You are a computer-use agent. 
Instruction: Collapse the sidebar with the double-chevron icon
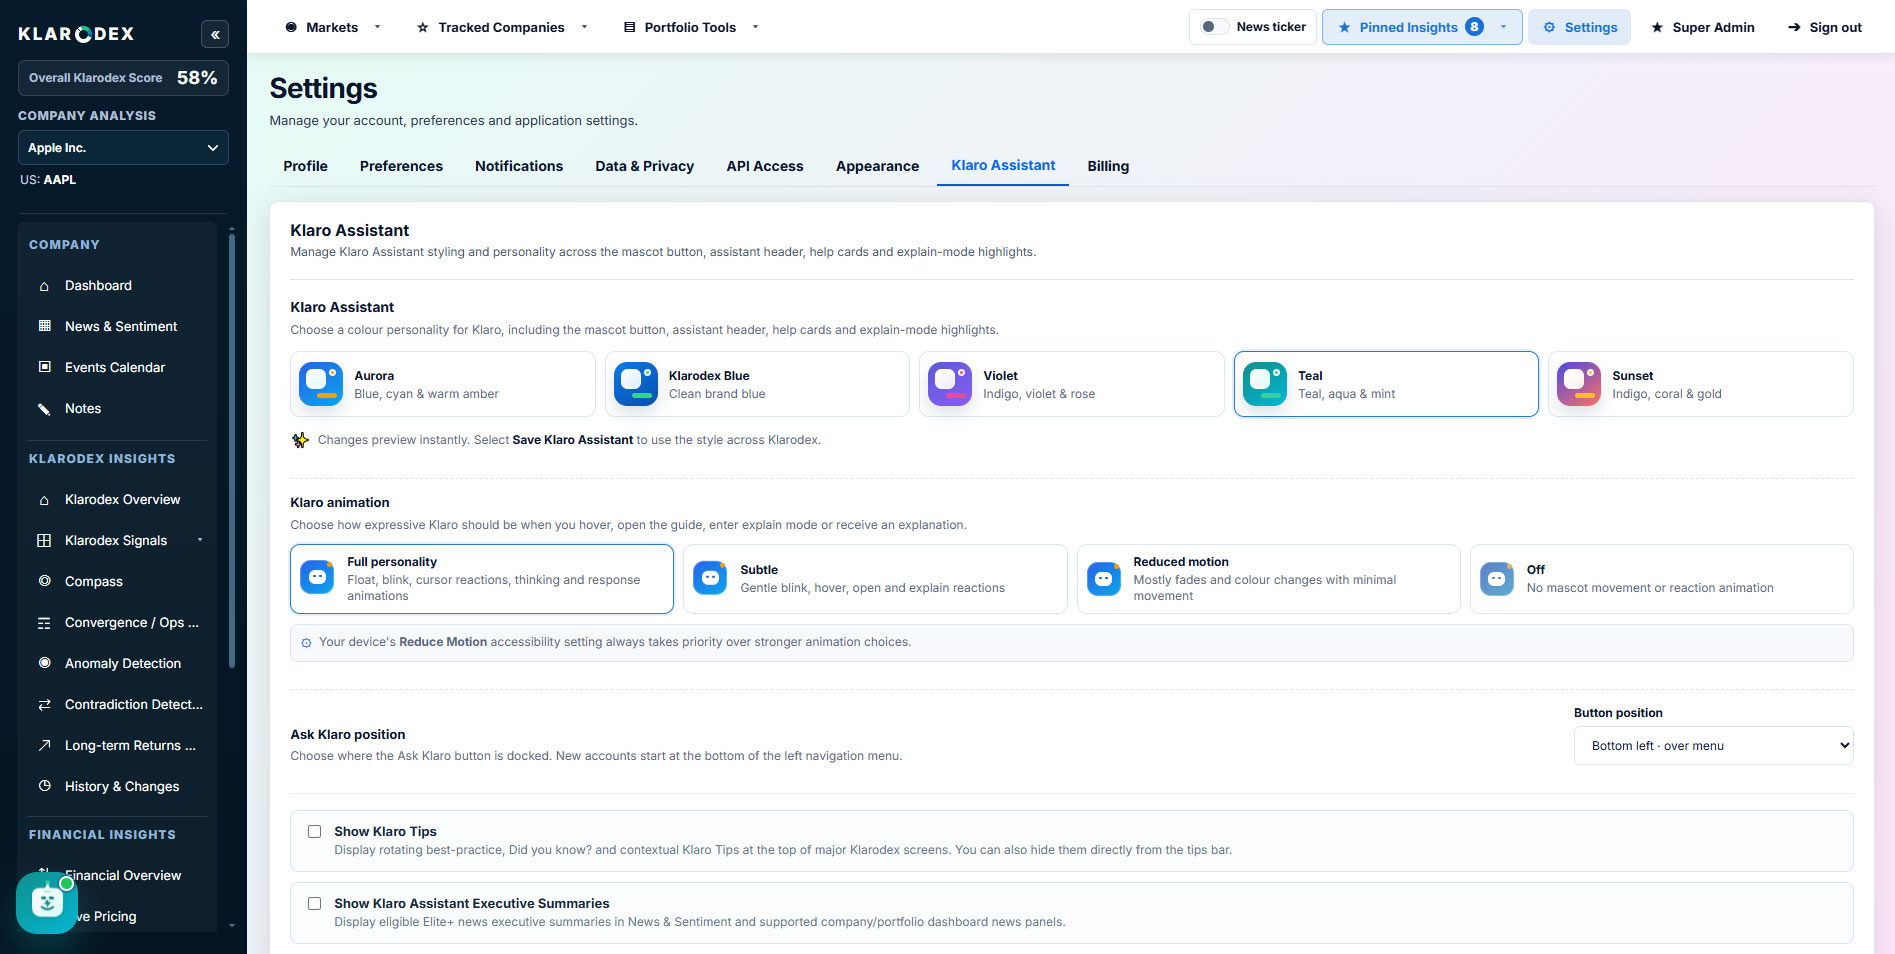point(214,34)
